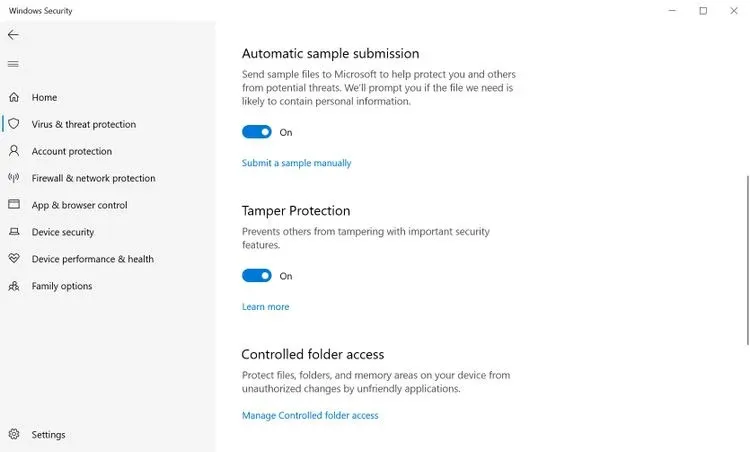Open the Home menu item
Screen dimensions: 750x452
point(44,98)
